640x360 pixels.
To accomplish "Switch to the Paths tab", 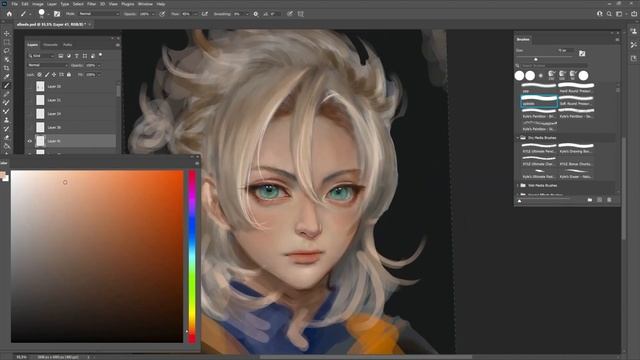I will (x=68, y=45).
